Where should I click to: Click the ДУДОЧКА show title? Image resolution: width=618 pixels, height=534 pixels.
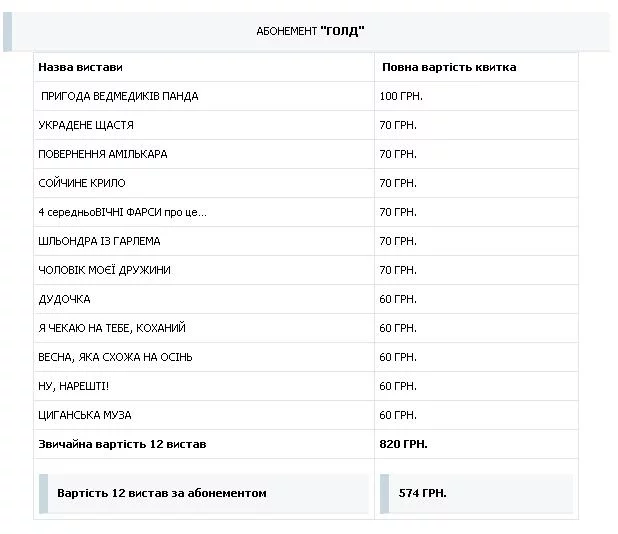(64, 299)
